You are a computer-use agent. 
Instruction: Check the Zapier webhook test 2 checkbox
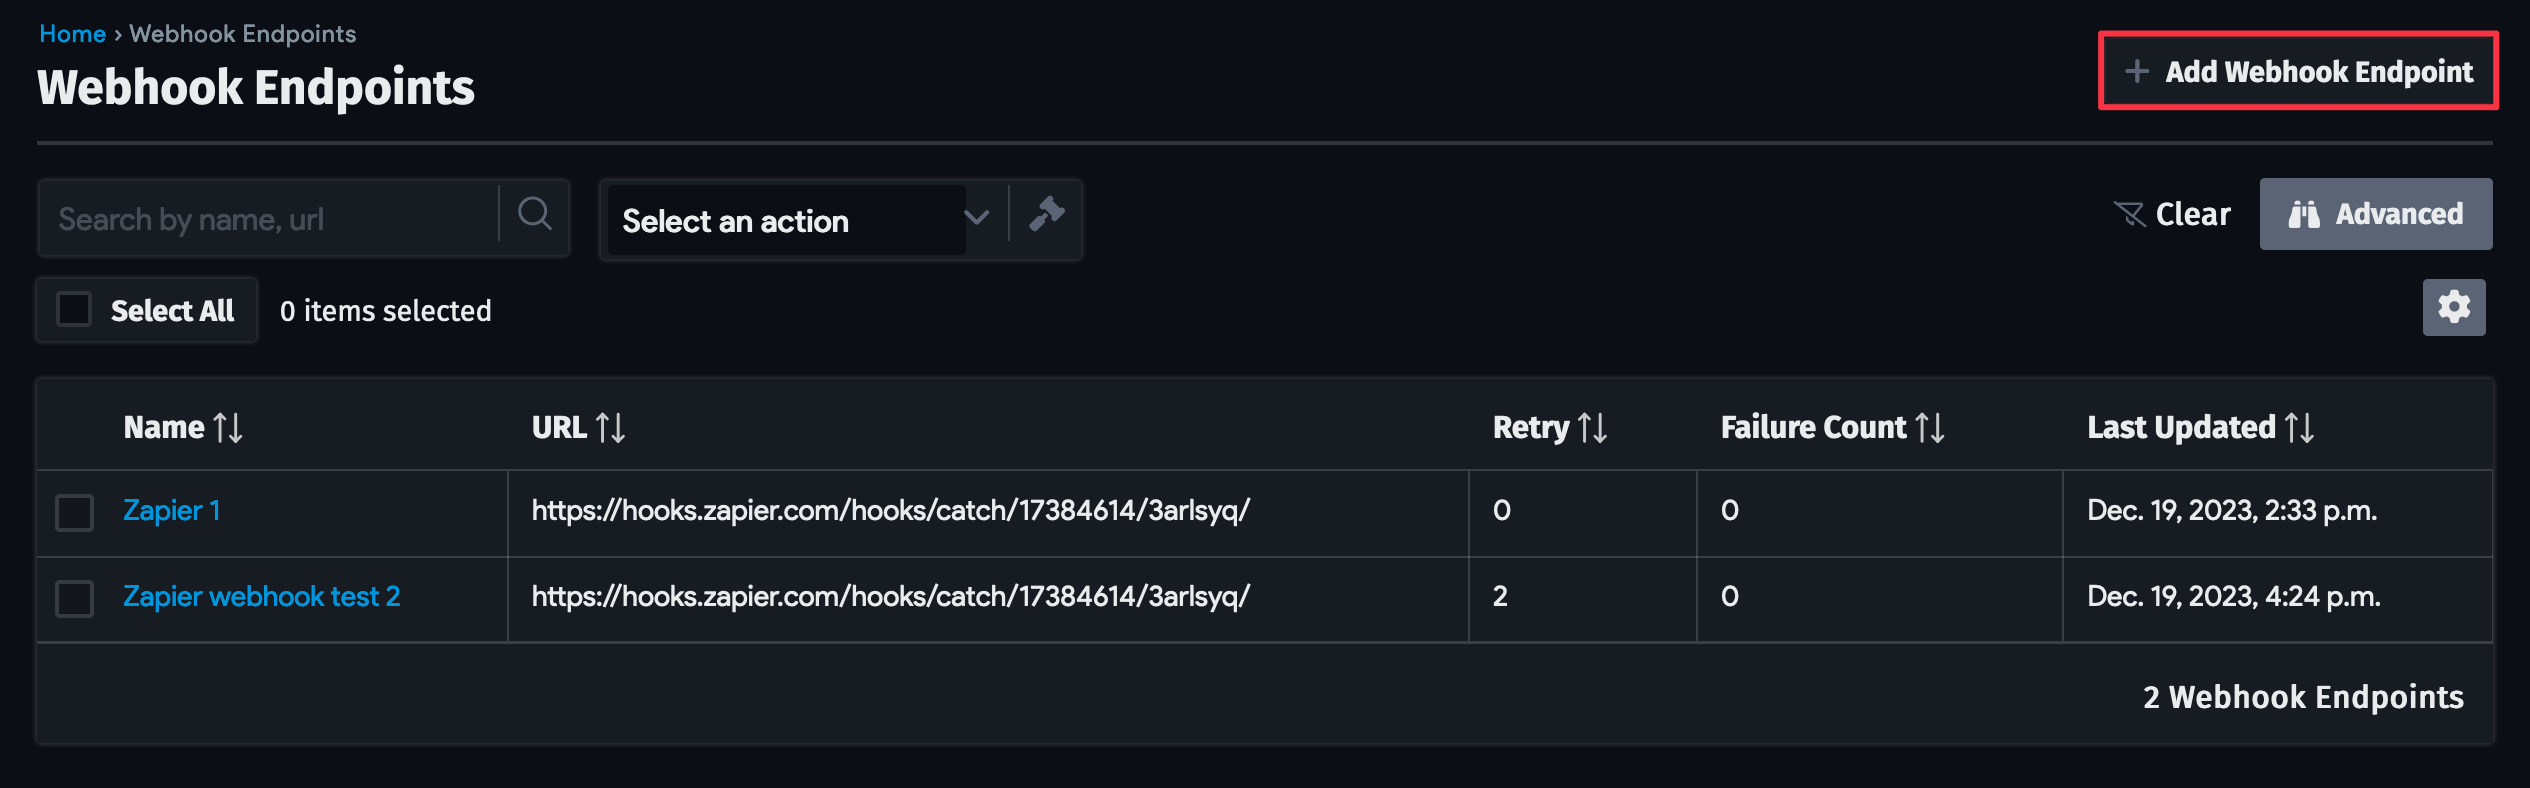click(73, 597)
